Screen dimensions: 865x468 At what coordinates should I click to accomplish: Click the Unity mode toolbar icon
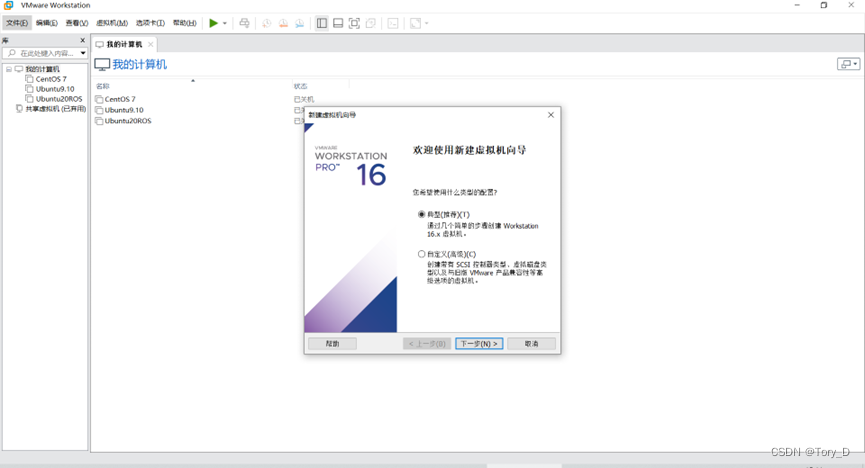coord(371,23)
